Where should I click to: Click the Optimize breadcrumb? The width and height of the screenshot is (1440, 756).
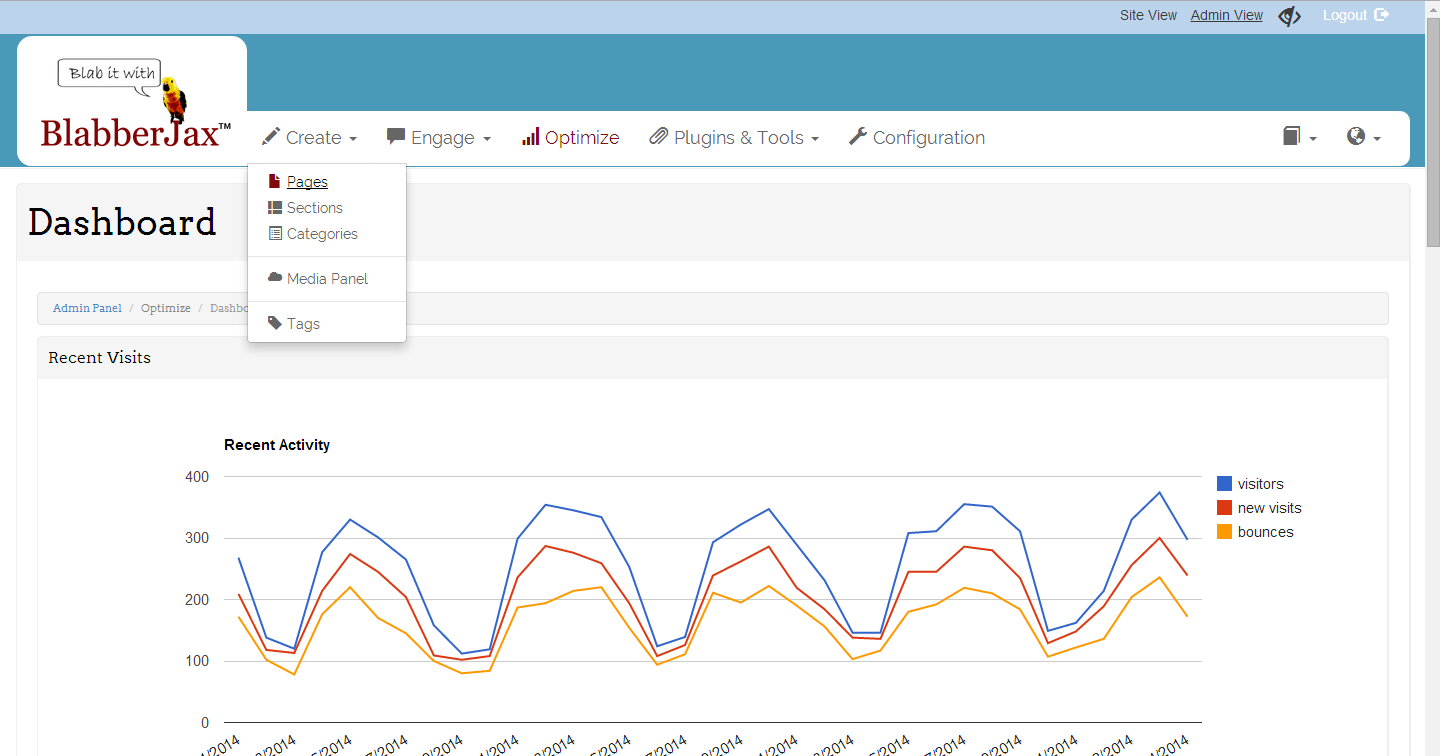(x=166, y=308)
